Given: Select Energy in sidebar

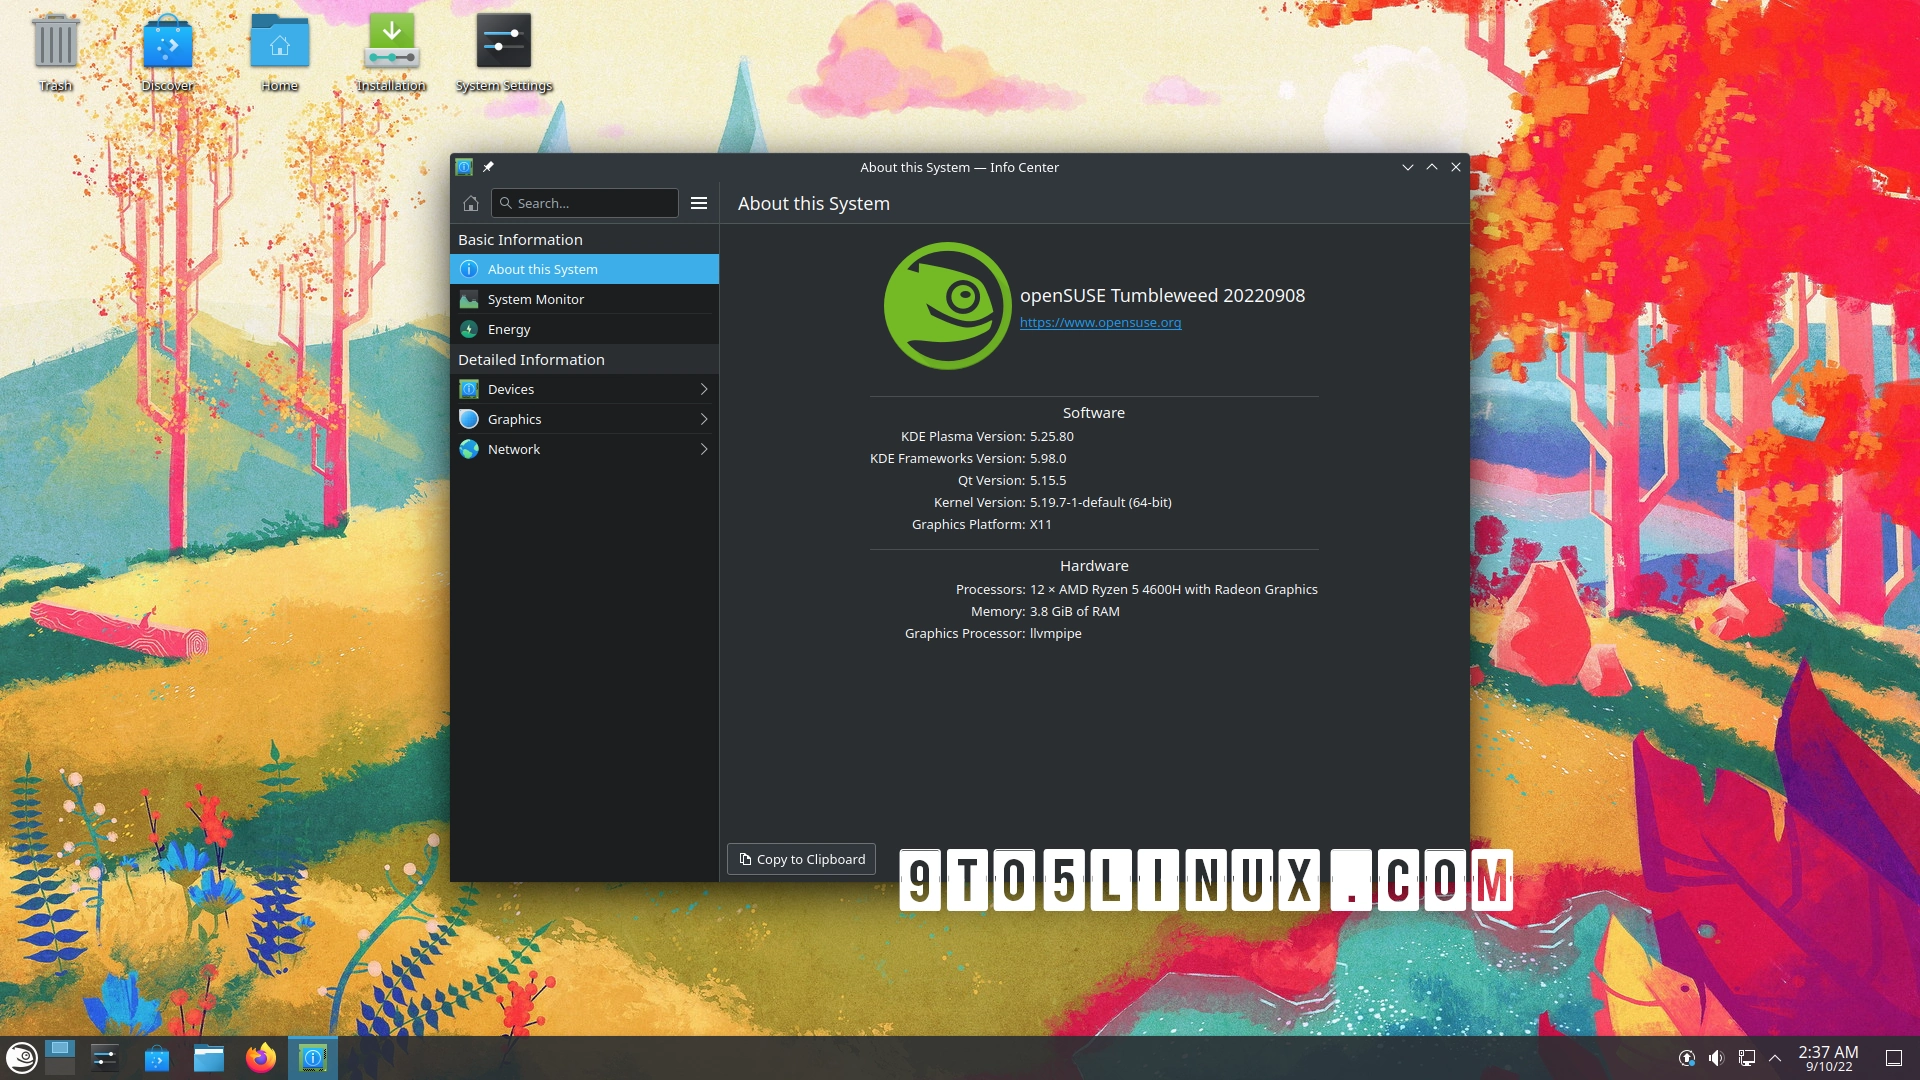Looking at the screenshot, I should click(x=508, y=328).
